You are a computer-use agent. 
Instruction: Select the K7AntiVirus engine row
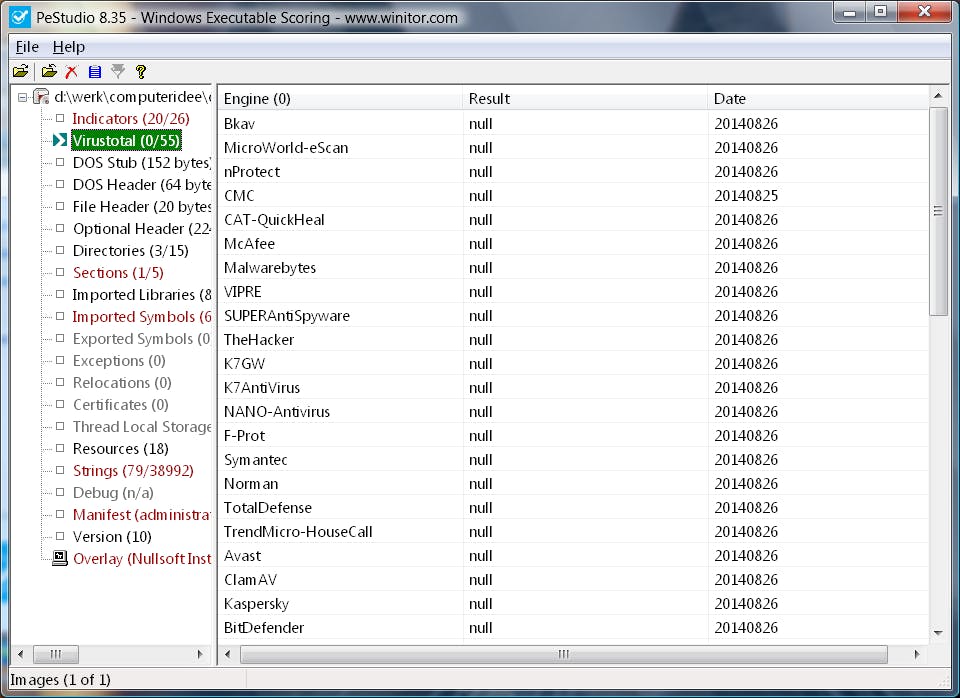coord(573,388)
